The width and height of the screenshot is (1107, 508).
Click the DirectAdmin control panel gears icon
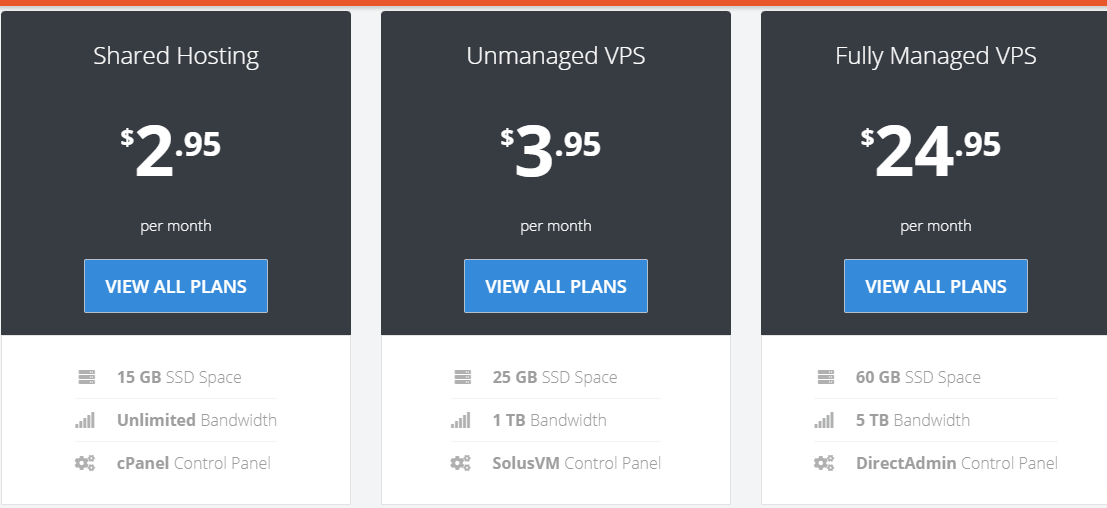[x=824, y=464]
